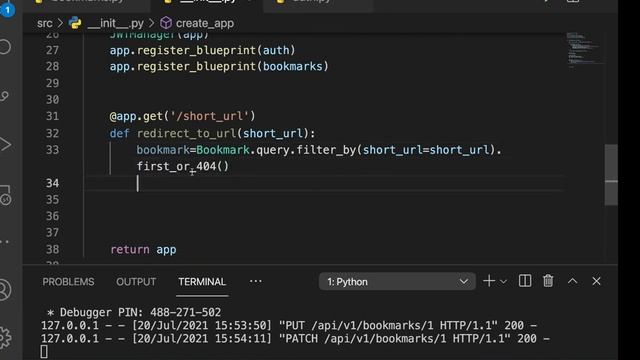Screen dimensions: 640x360
Task: Kill terminal with trash icon
Action: tap(548, 281)
